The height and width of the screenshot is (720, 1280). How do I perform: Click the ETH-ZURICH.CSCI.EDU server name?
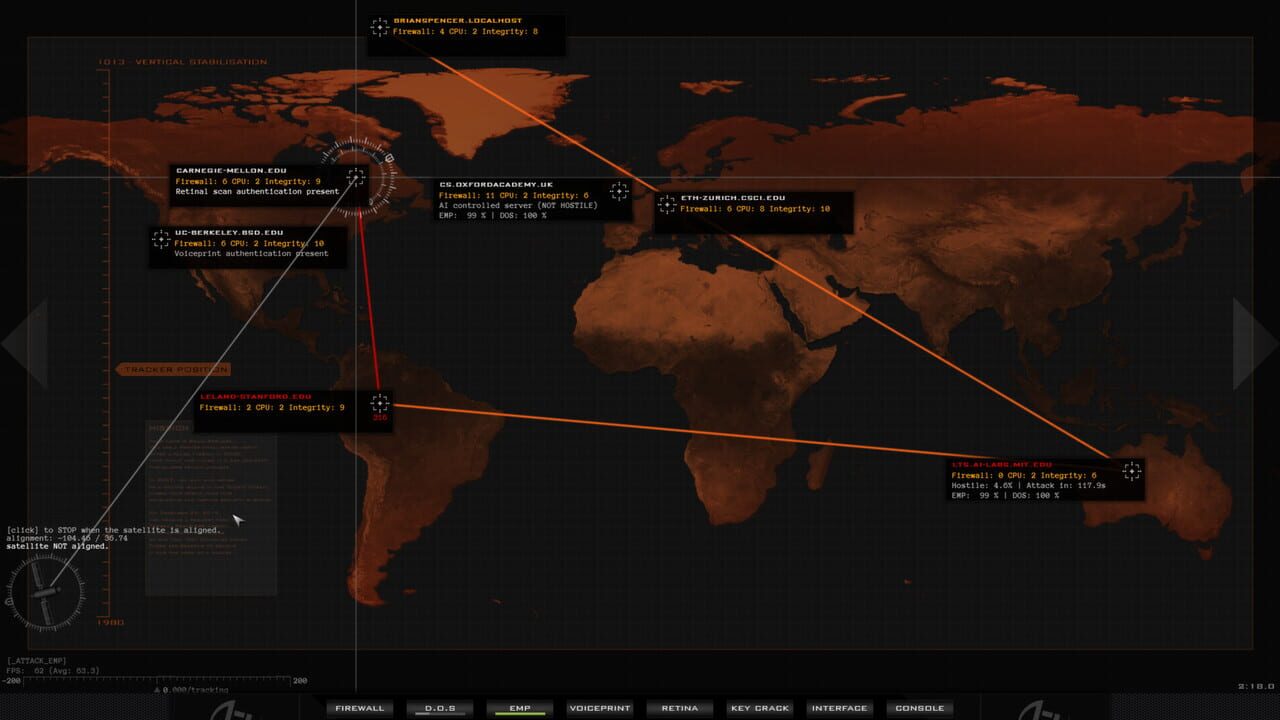(x=733, y=198)
